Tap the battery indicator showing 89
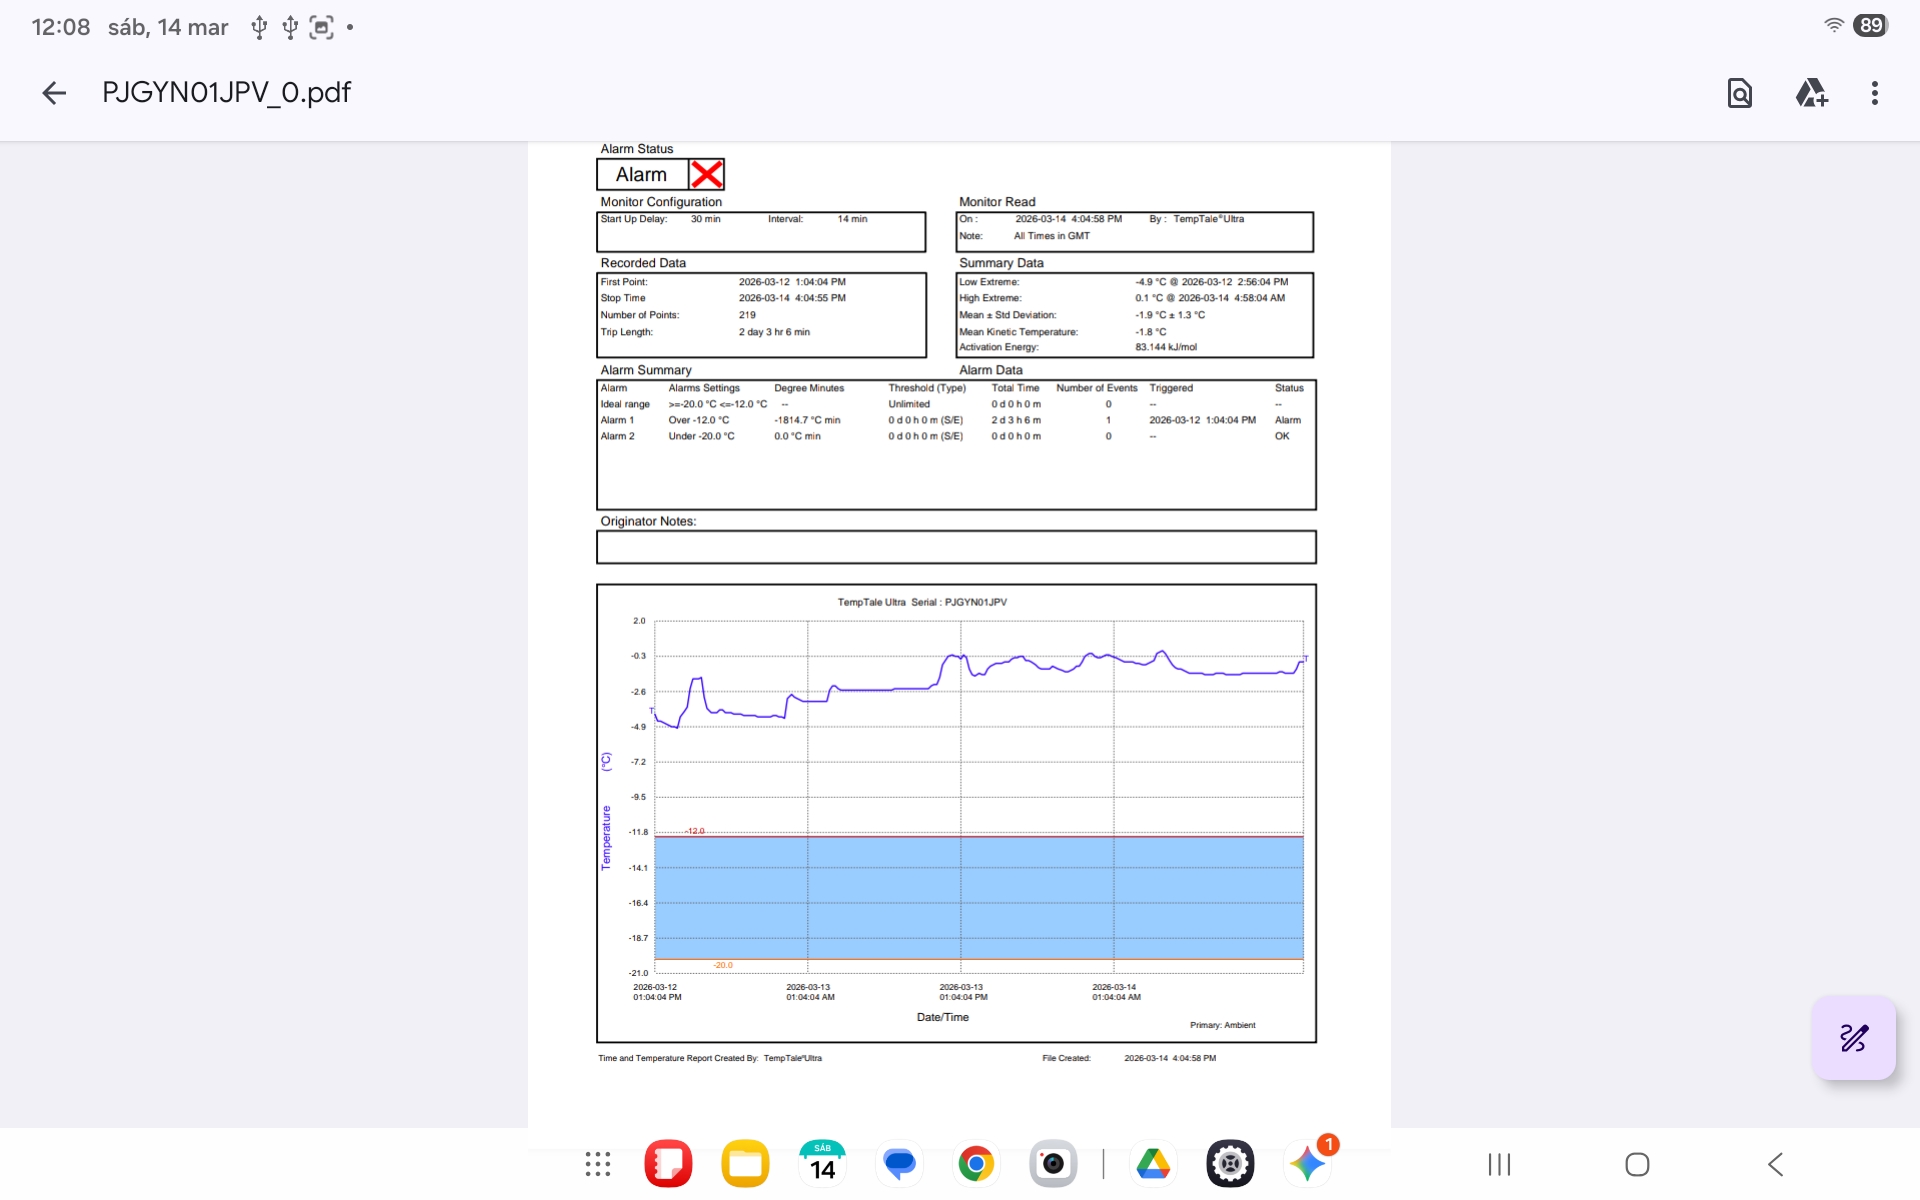This screenshot has width=1920, height=1200. coord(1870,26)
